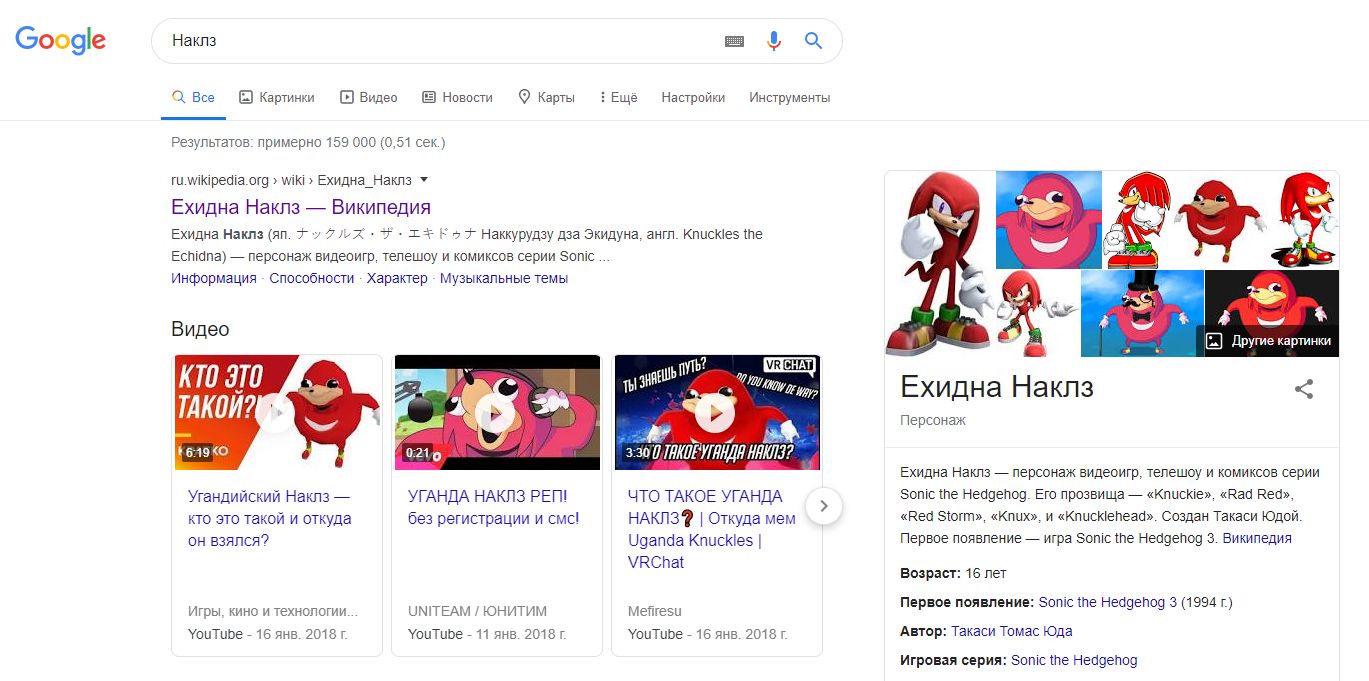The image size is (1369, 681).
Task: Open Ugandan Knuckles blue background thumbnail
Action: (1049, 219)
